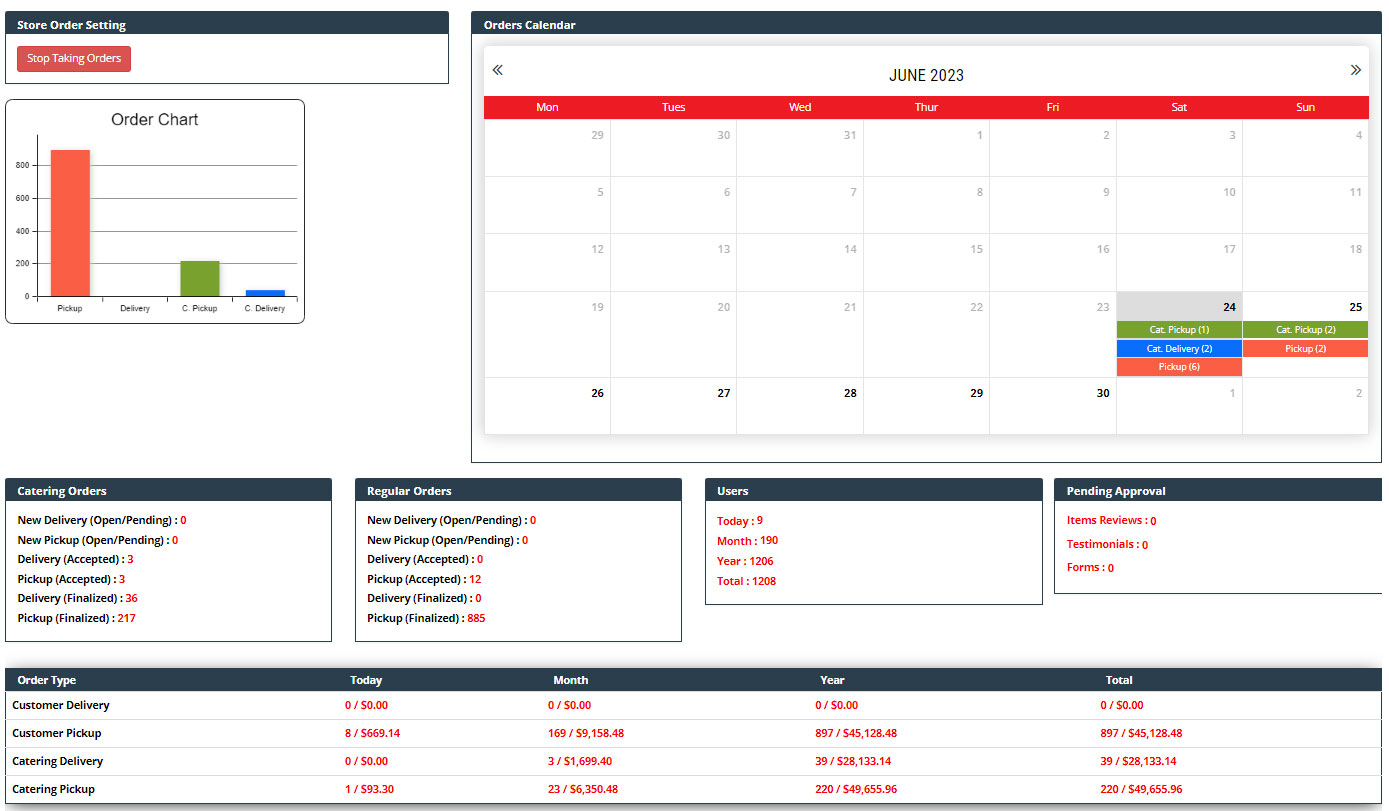The width and height of the screenshot is (1389, 811).
Task: Click Catering Pickup today value 1 / $93.30
Action: tap(370, 789)
